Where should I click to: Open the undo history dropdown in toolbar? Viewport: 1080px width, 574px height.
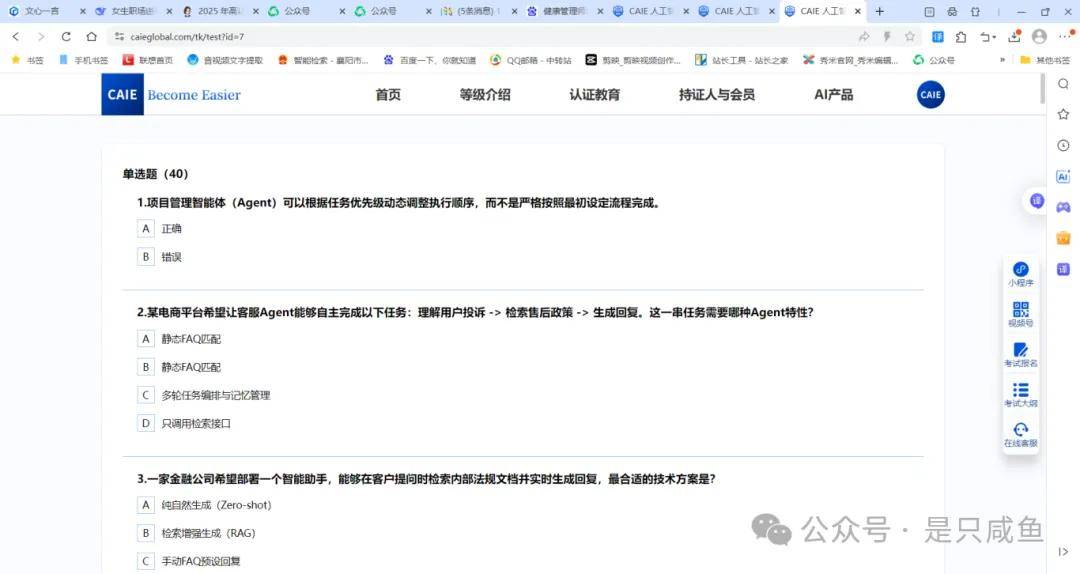[x=988, y=37]
